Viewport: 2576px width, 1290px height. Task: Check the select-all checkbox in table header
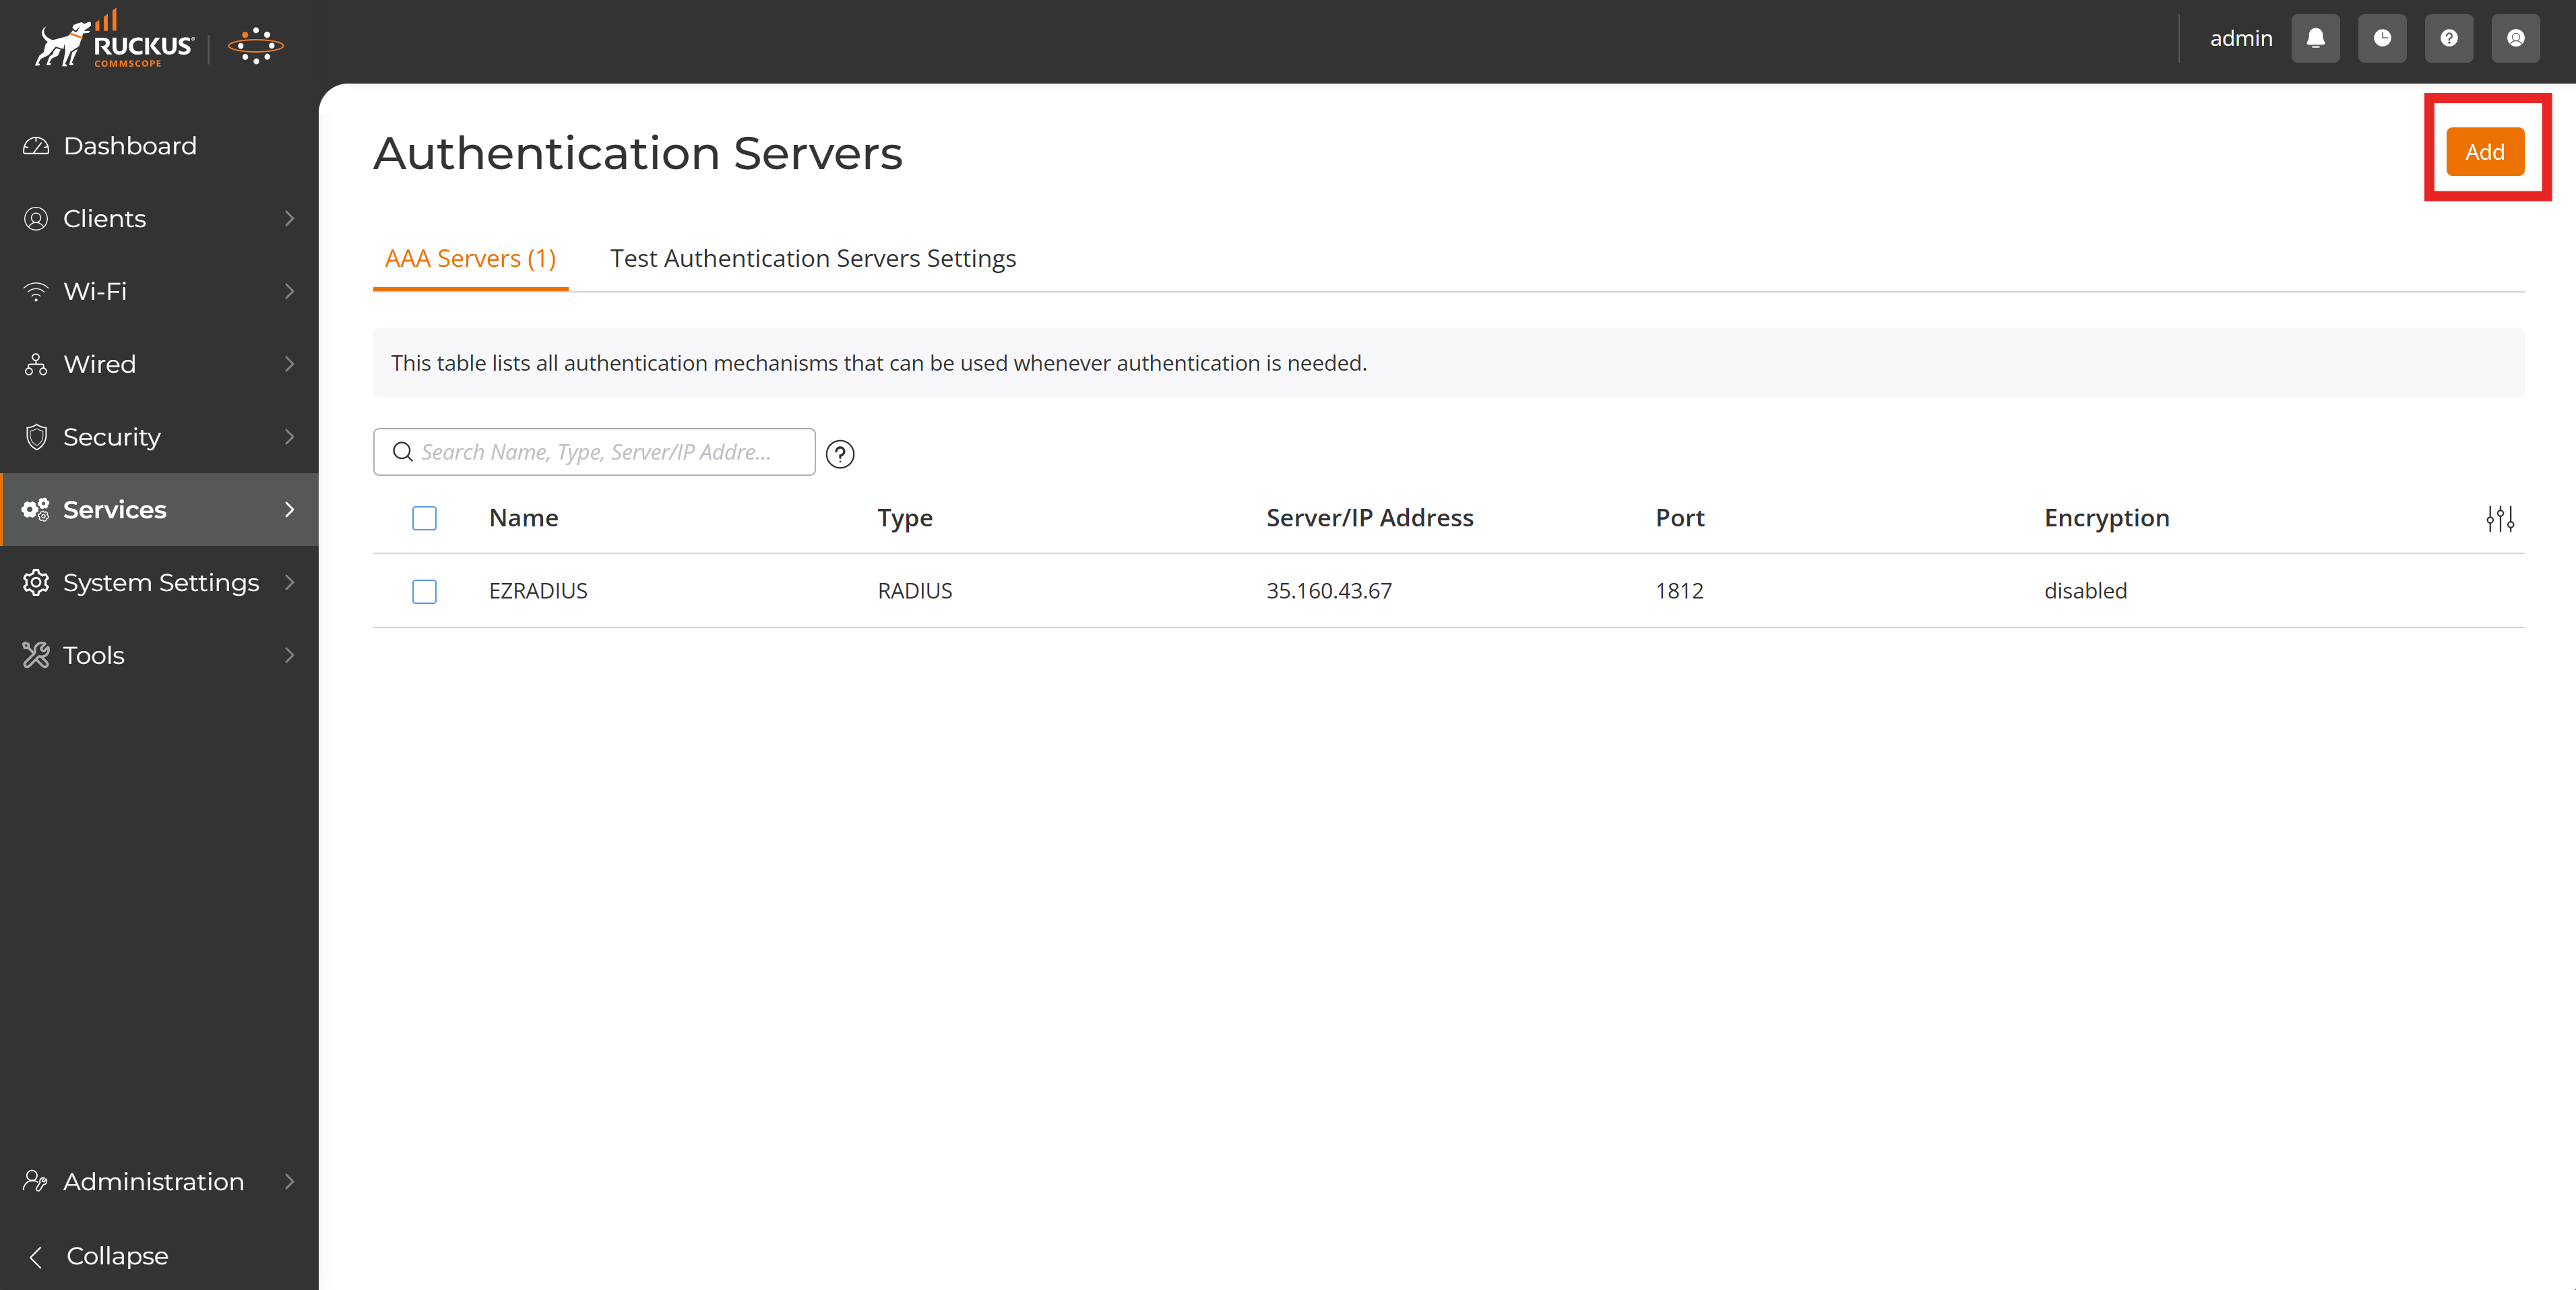(x=424, y=518)
